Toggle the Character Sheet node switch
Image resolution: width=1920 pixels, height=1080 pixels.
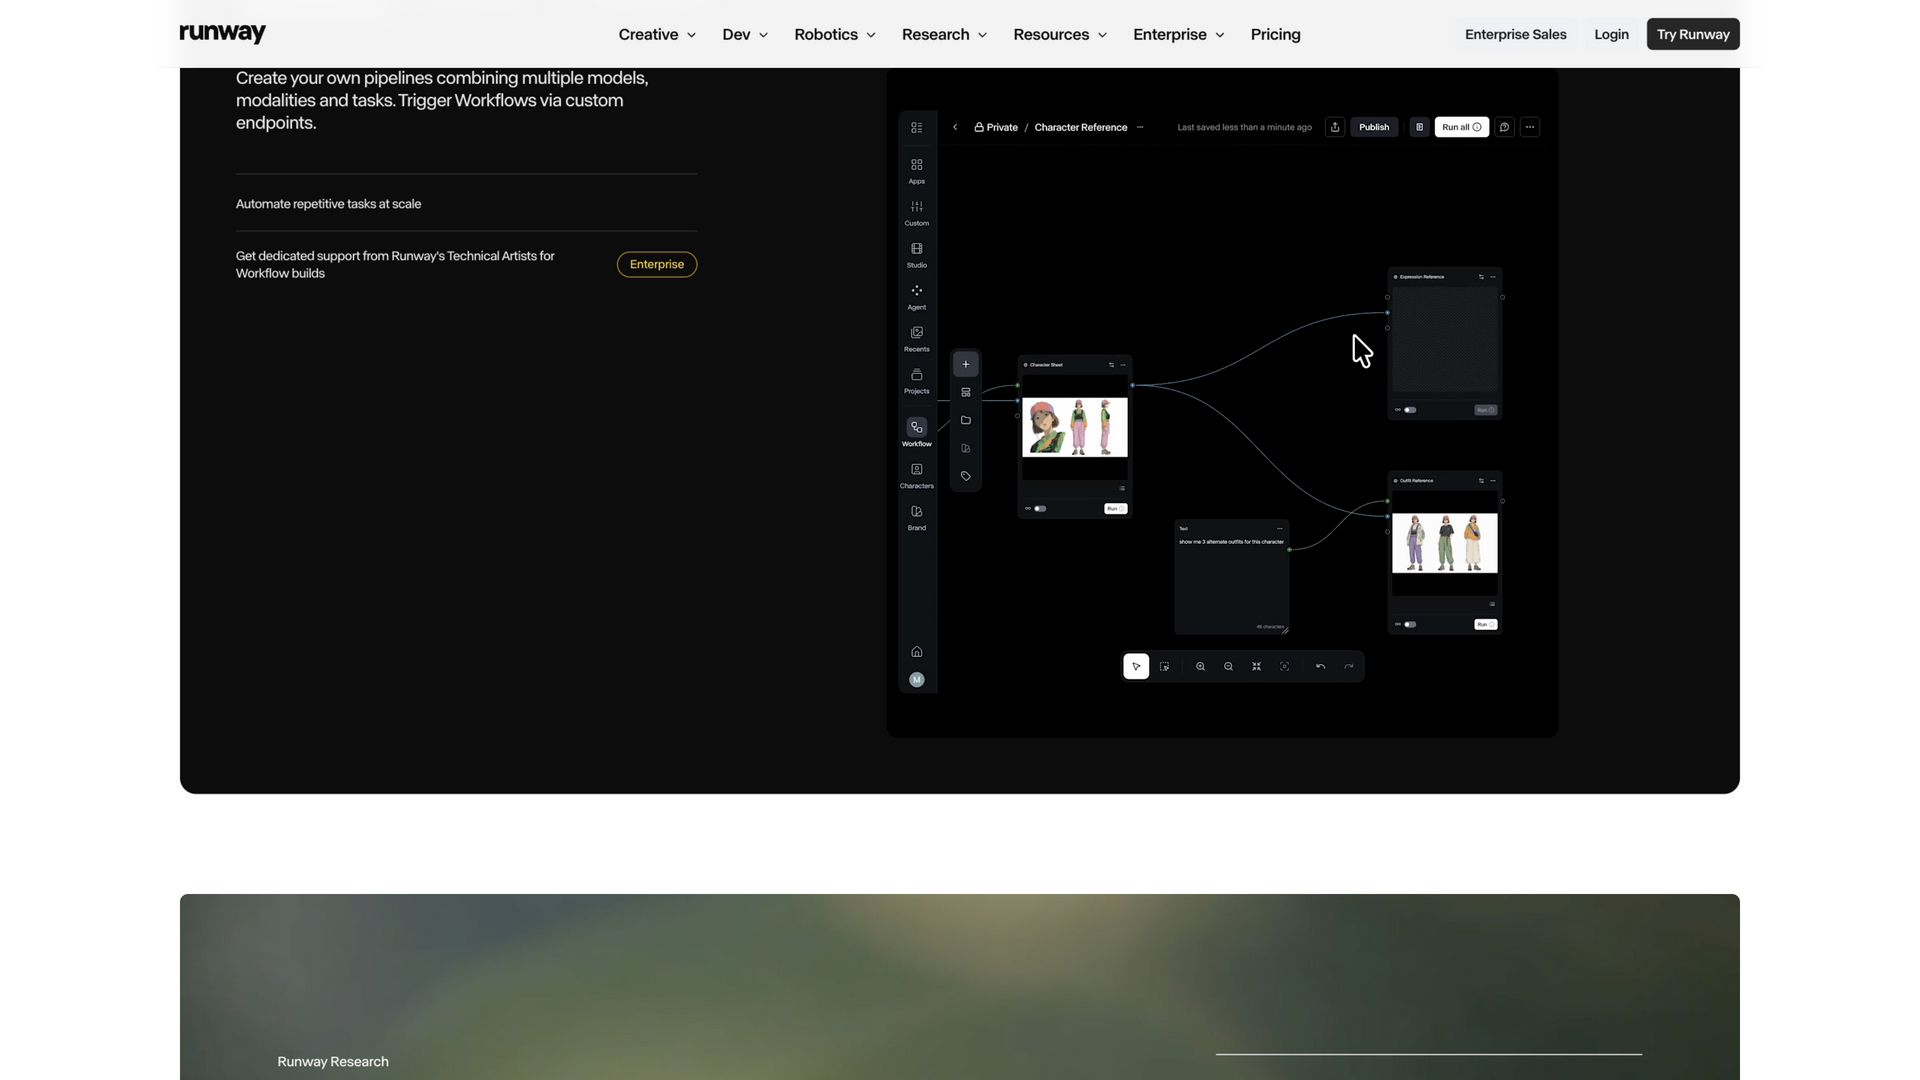(1040, 509)
